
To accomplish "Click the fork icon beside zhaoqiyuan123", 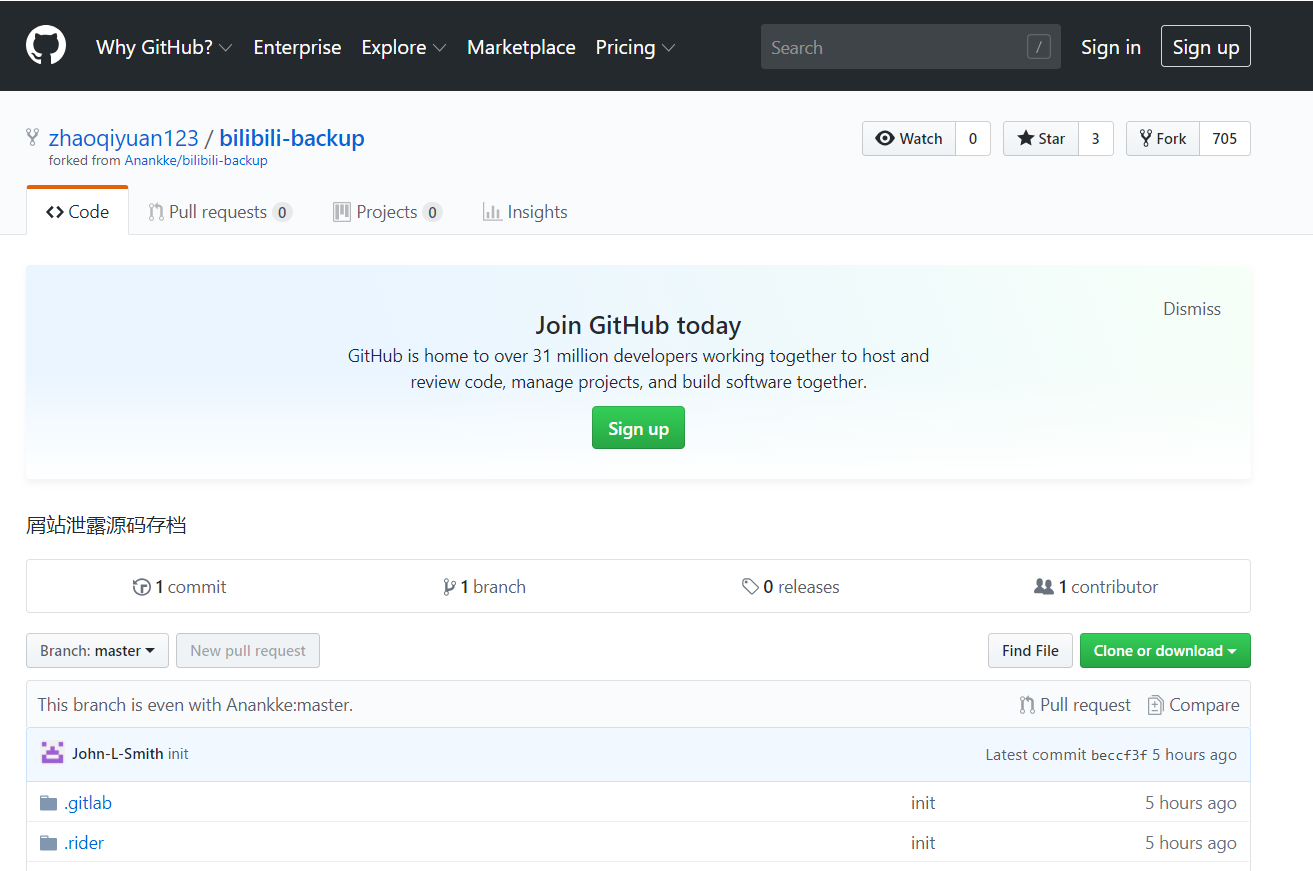I will click(x=33, y=138).
